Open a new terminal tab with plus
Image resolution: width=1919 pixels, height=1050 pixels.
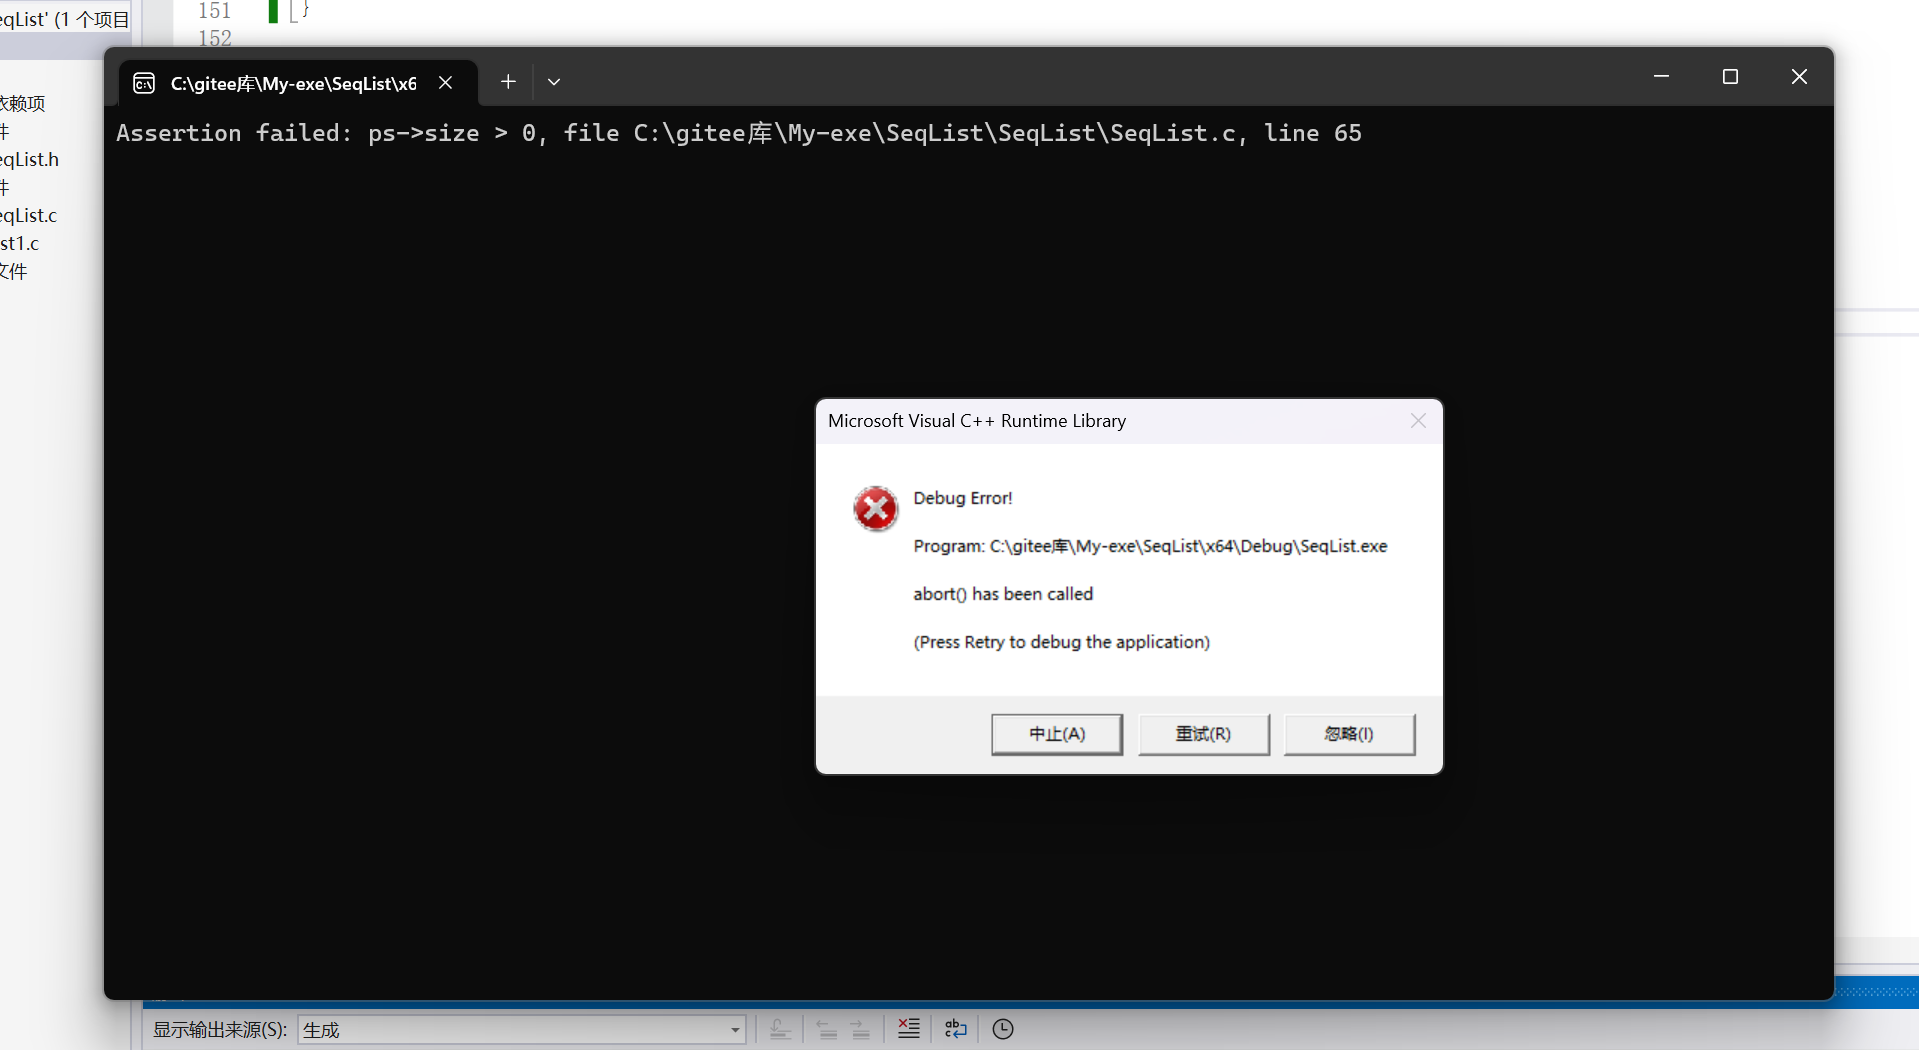point(508,82)
